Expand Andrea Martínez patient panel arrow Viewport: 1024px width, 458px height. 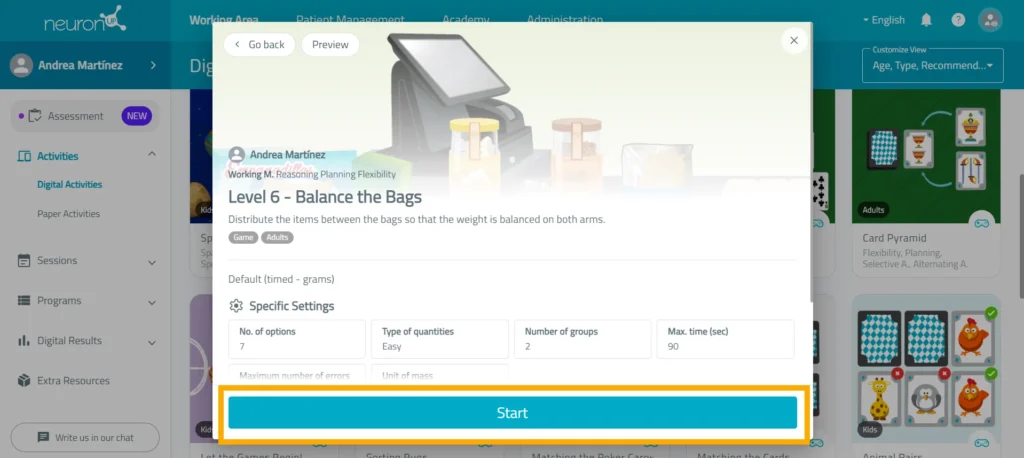[153, 65]
